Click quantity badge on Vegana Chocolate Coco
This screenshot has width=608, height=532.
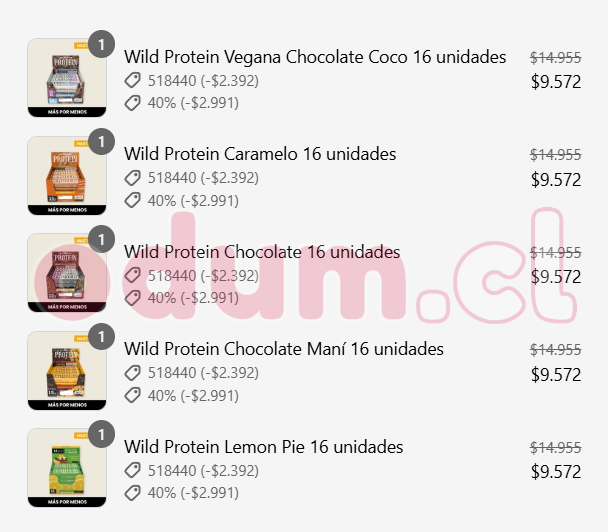coord(101,44)
